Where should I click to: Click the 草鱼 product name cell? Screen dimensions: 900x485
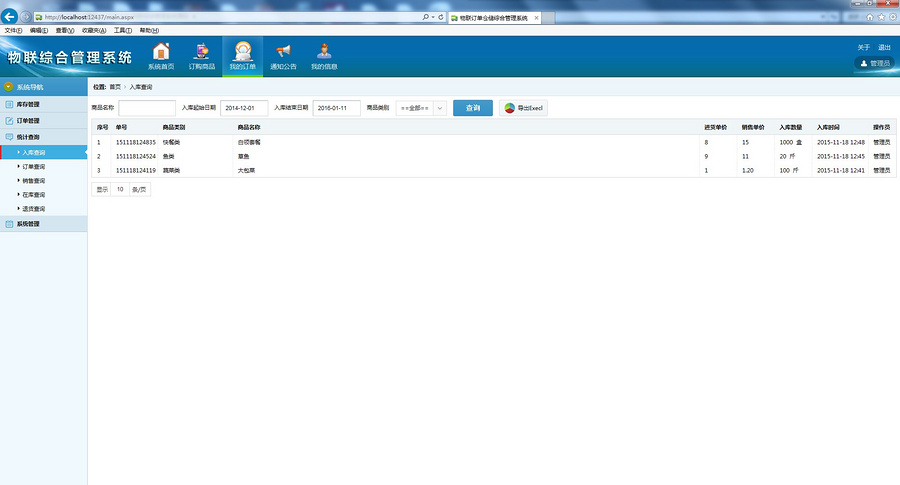pos(243,156)
